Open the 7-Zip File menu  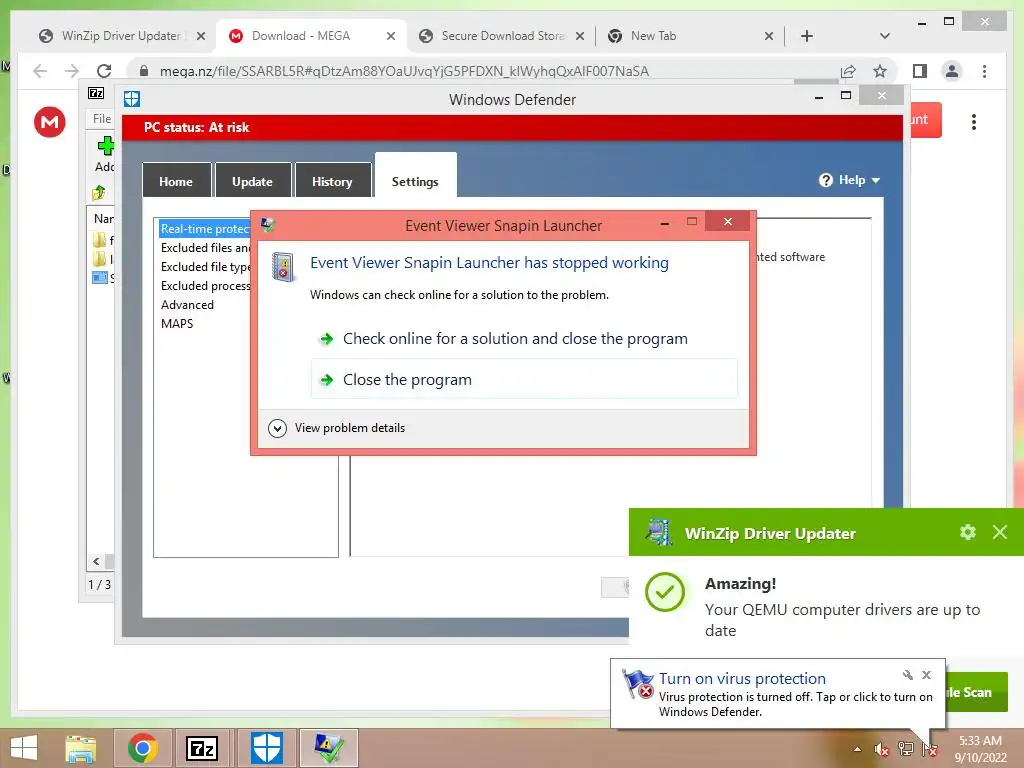point(102,118)
